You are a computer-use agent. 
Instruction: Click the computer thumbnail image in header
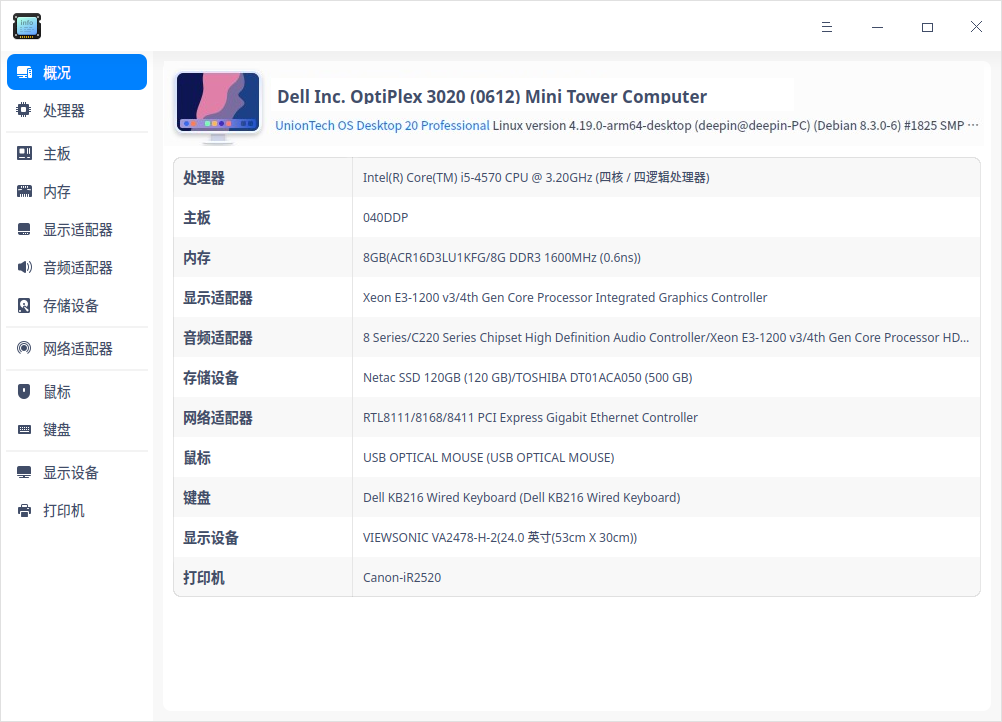[218, 107]
